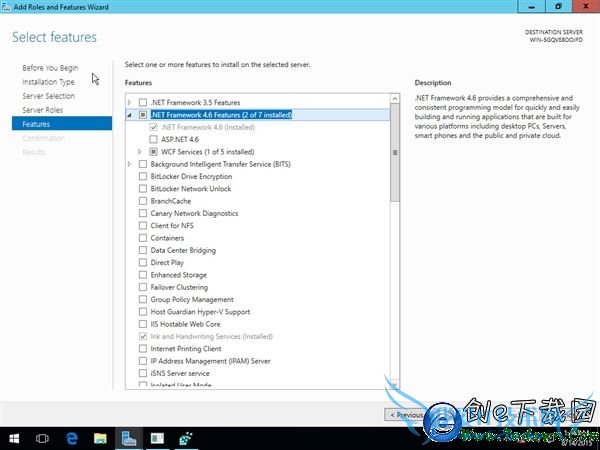Check Canary Network Diagnostics box
This screenshot has height=450, width=600.
[143, 213]
